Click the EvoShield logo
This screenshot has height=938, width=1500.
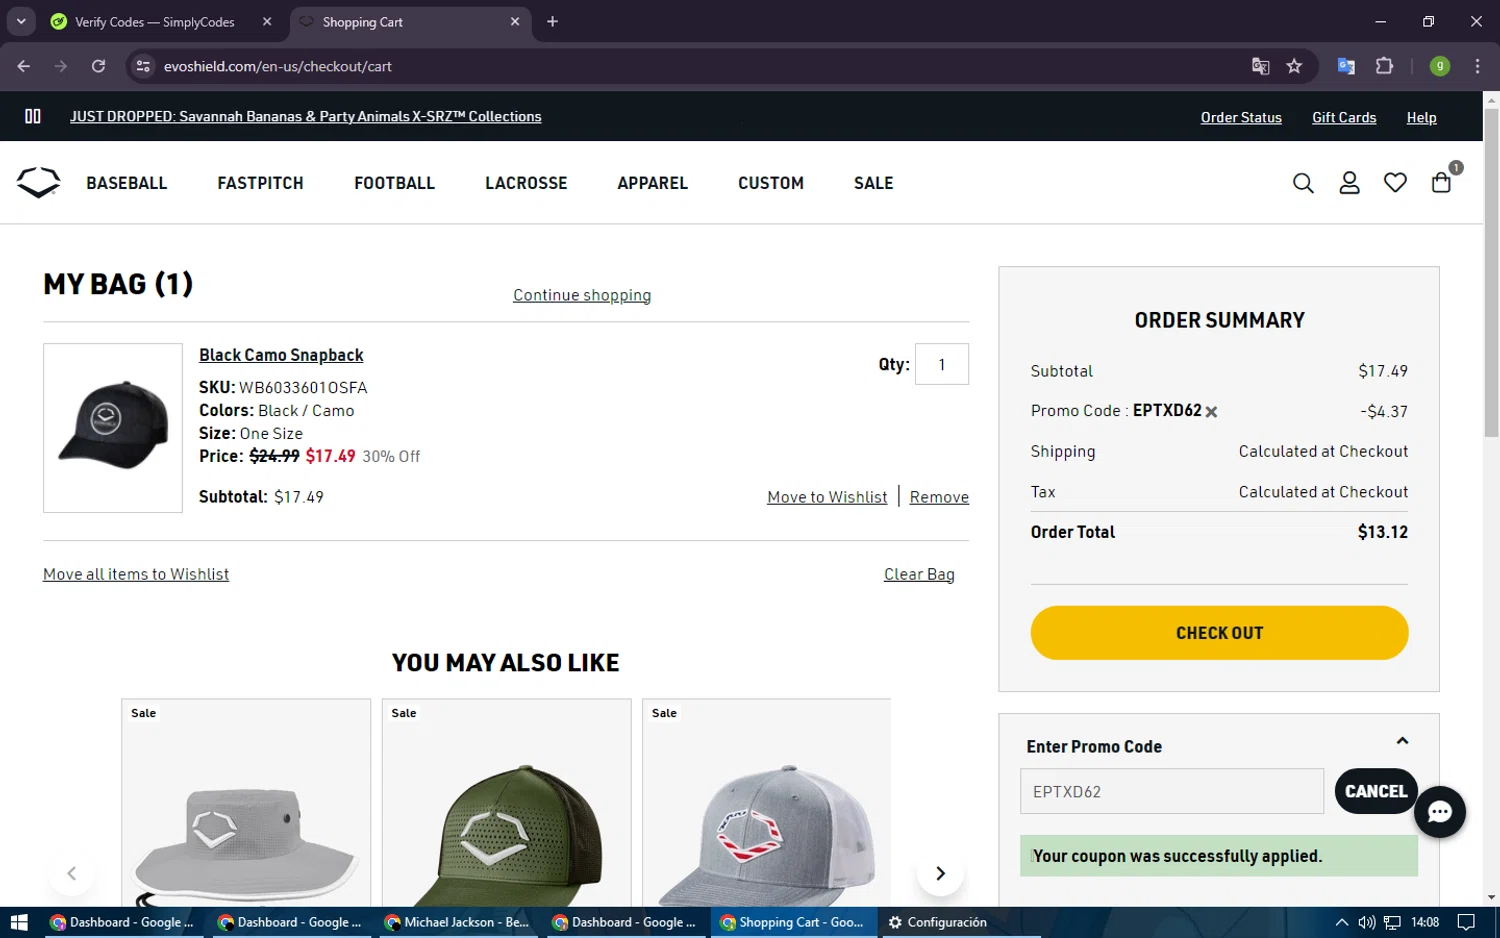coord(38,182)
